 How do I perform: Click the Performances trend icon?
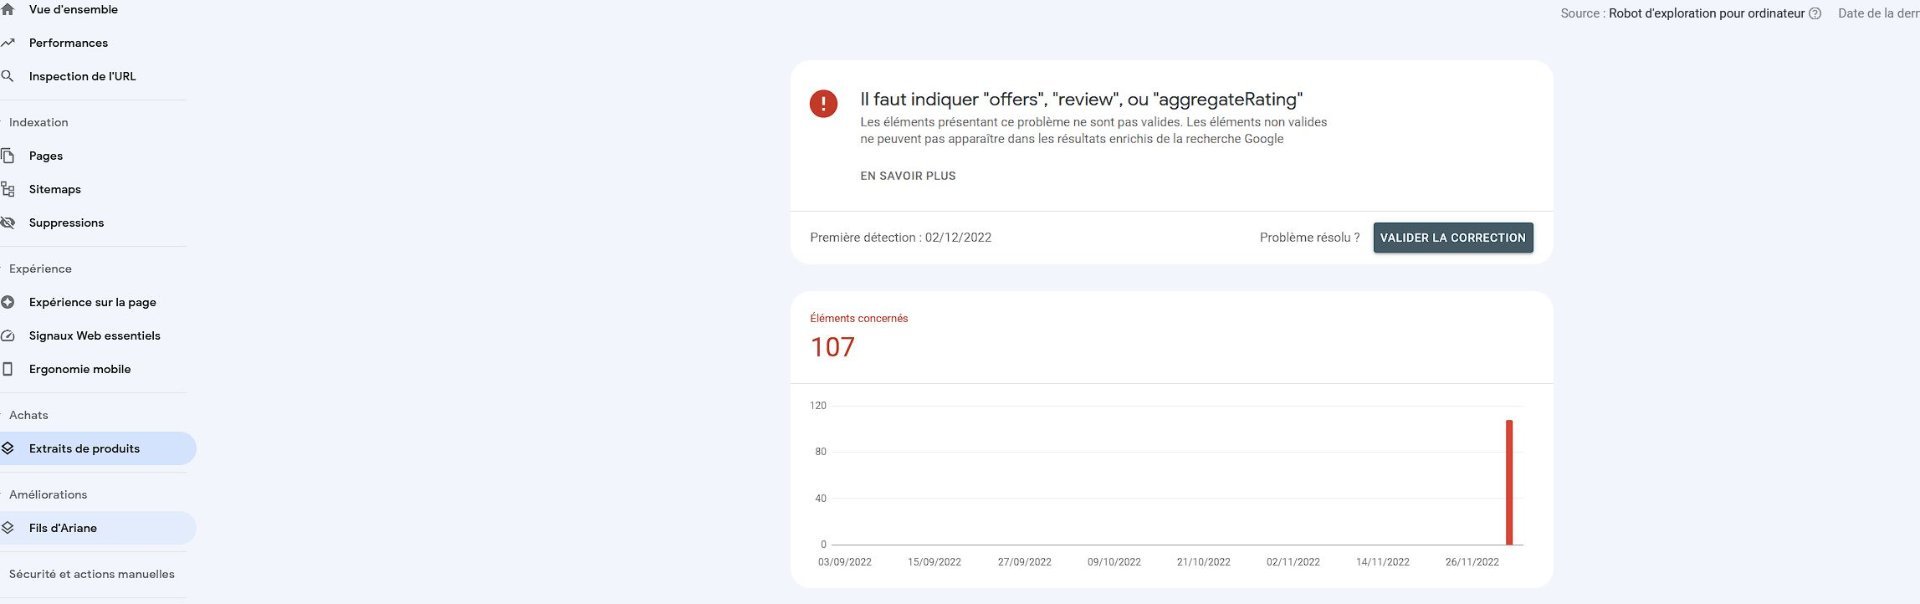(8, 43)
